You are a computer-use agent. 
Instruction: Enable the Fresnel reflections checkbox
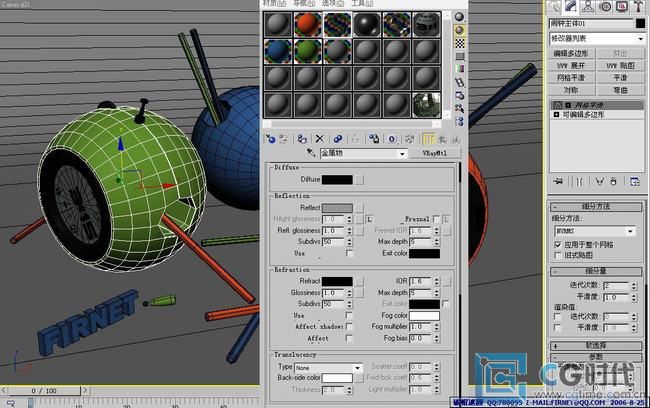click(436, 219)
